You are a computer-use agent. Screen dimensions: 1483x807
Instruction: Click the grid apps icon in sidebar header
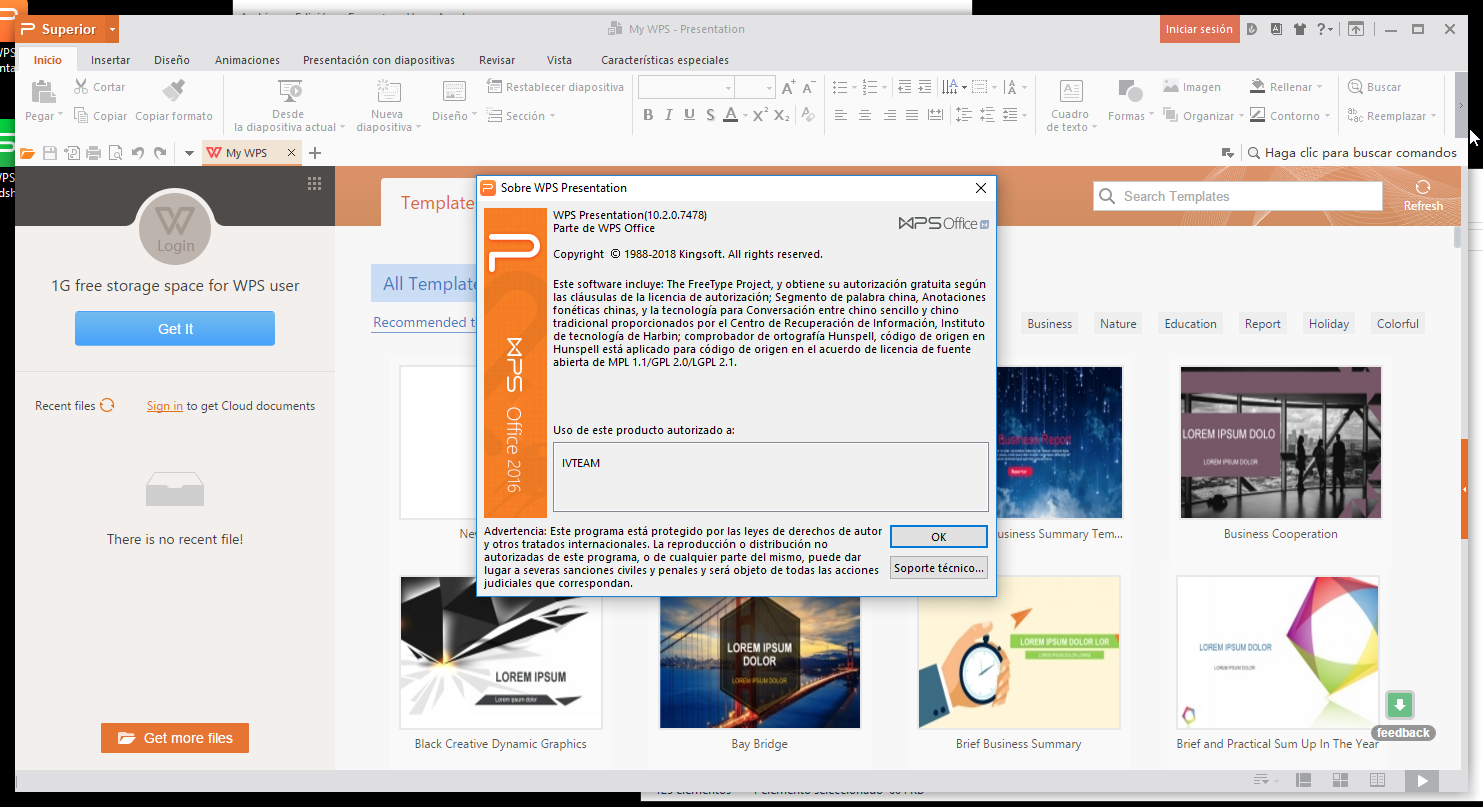tap(314, 183)
